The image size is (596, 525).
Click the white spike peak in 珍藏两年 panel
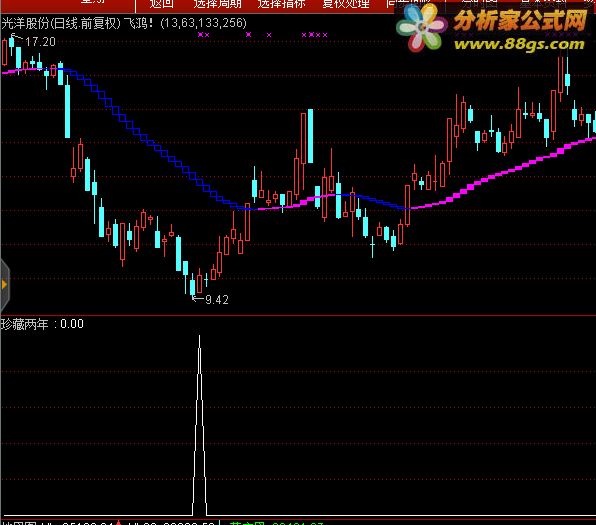(x=200, y=336)
